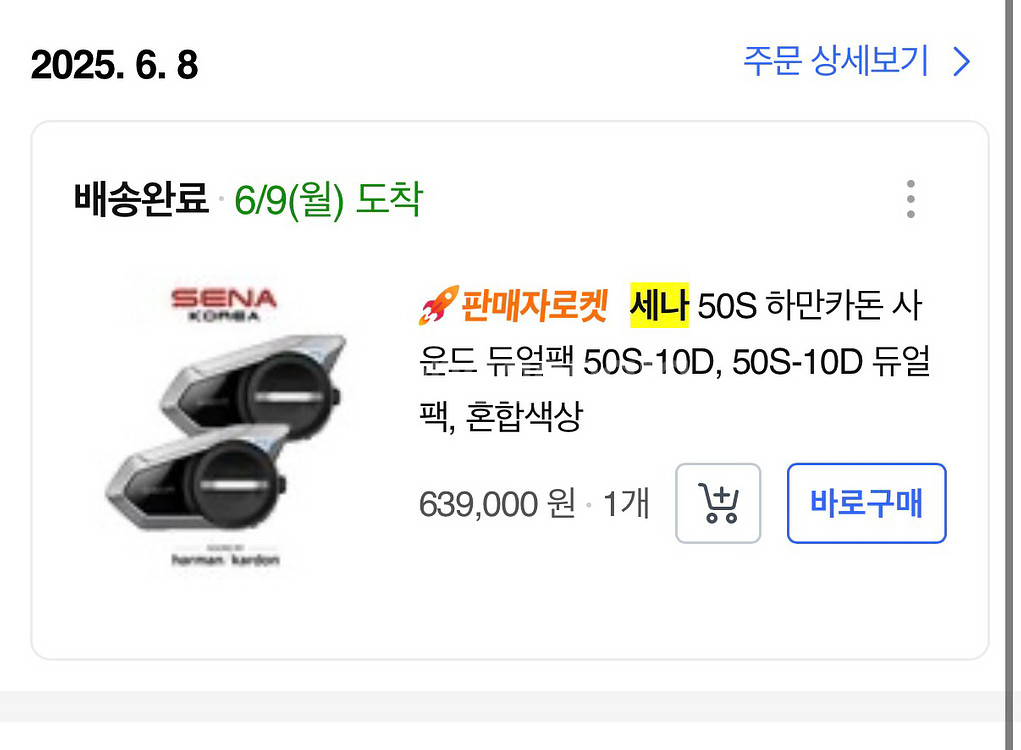Click the 1개 quantity label
The image size is (1021, 750).
click(626, 504)
